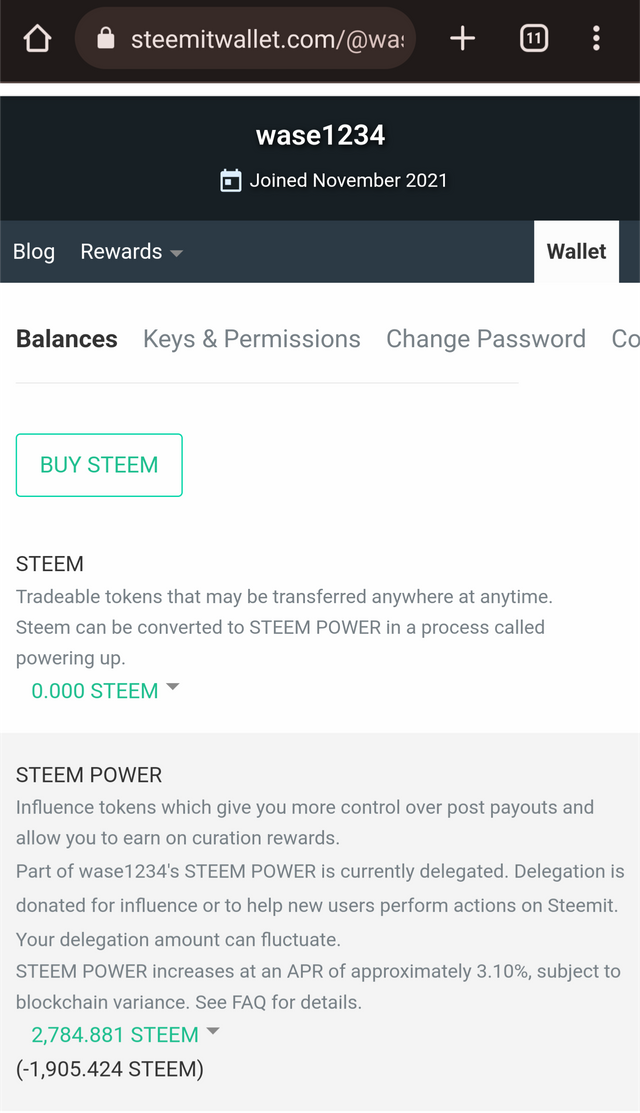The width and height of the screenshot is (640, 1113).
Task: Open the Change Password tab
Action: (486, 339)
